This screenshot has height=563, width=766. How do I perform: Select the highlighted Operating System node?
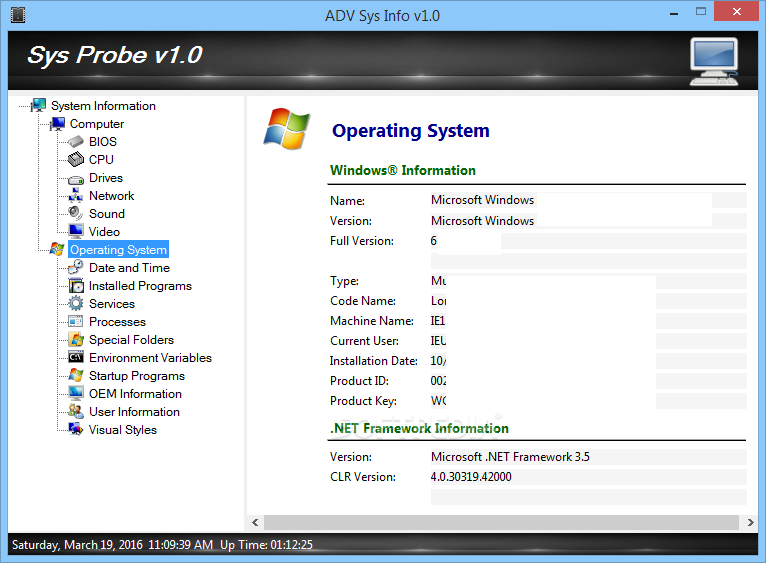point(118,249)
